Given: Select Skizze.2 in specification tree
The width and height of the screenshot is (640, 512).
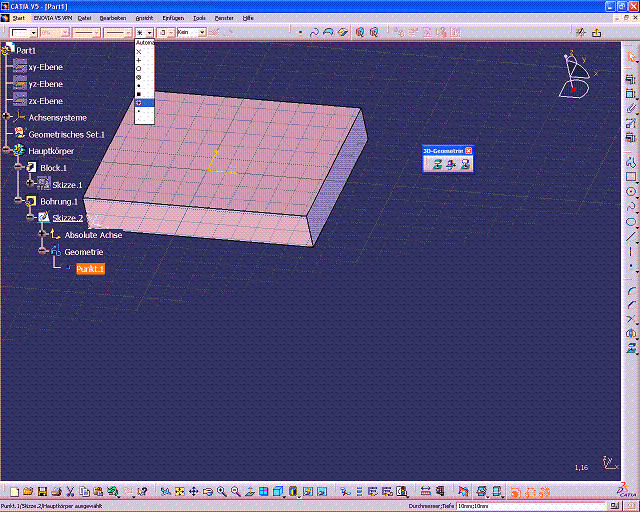Looking at the screenshot, I should (68, 218).
